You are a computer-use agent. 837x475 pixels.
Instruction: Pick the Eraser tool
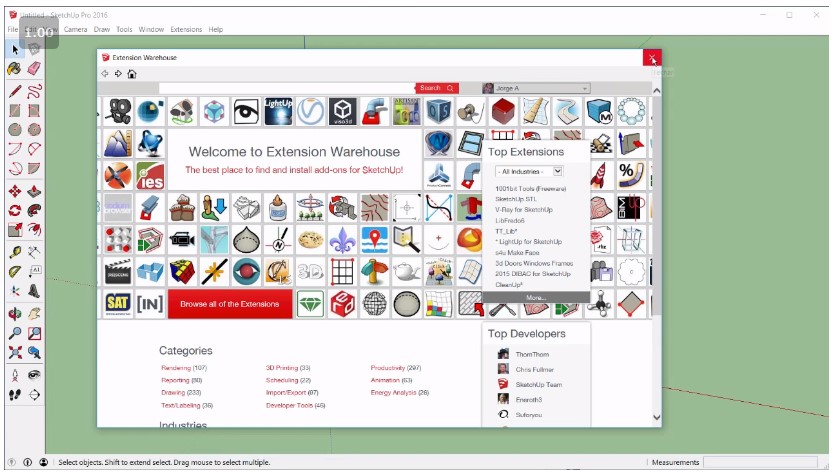(x=34, y=68)
